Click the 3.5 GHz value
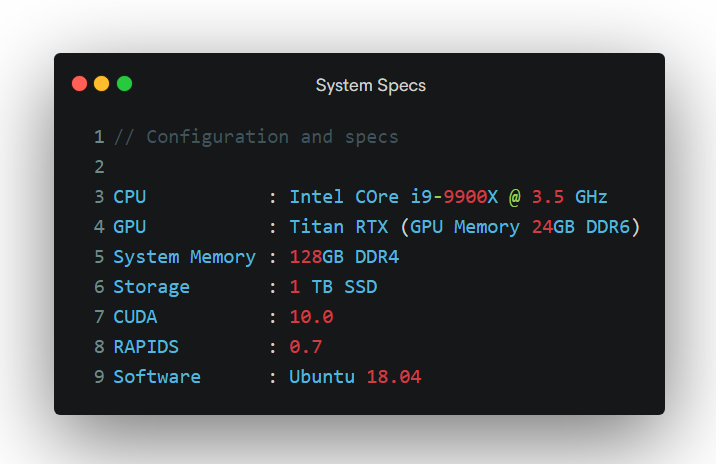The height and width of the screenshot is (464, 716). click(x=569, y=197)
